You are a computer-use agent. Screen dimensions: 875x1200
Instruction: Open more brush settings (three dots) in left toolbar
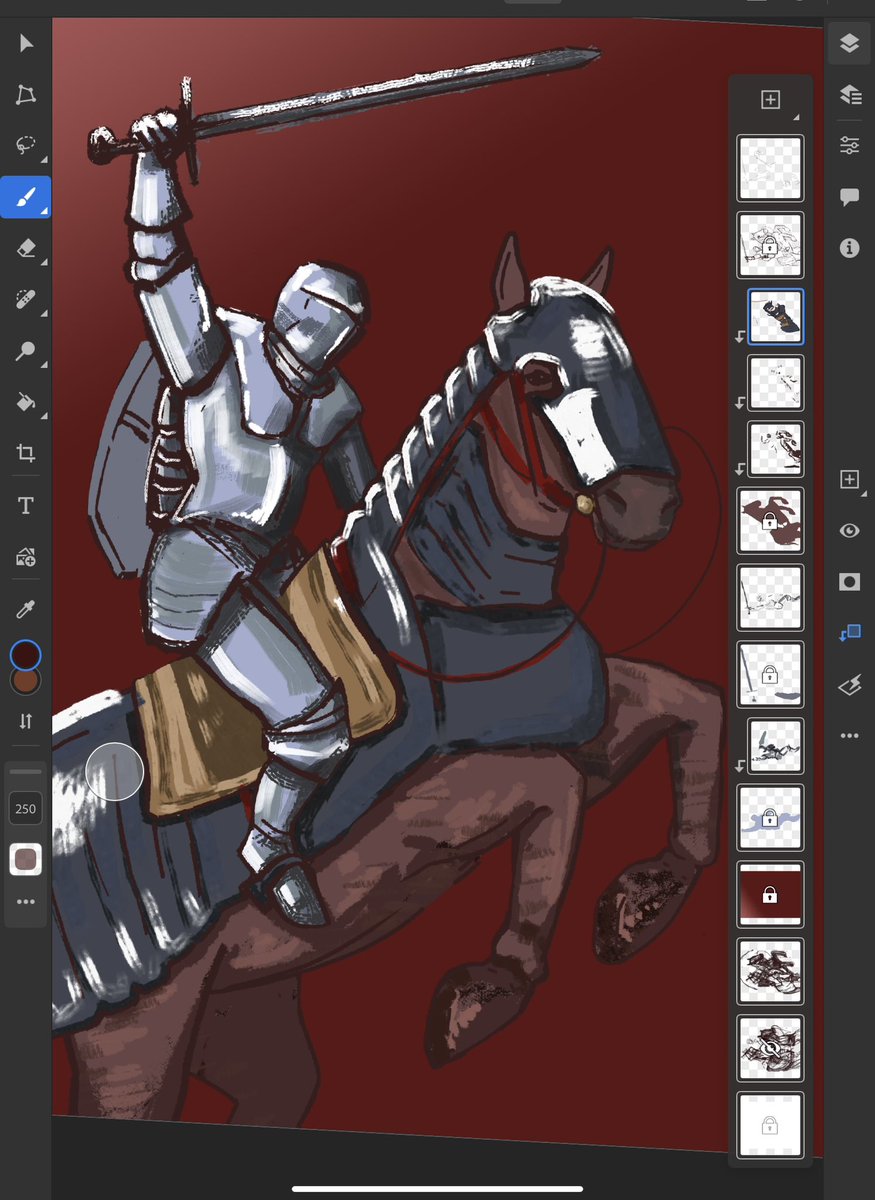click(x=25, y=902)
